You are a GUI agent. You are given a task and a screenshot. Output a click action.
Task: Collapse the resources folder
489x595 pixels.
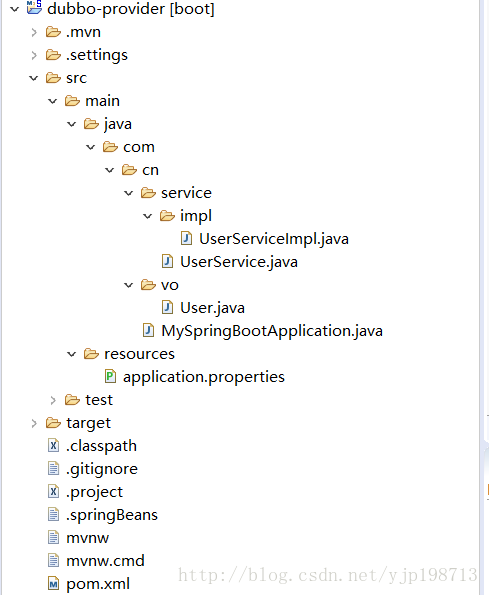72,354
